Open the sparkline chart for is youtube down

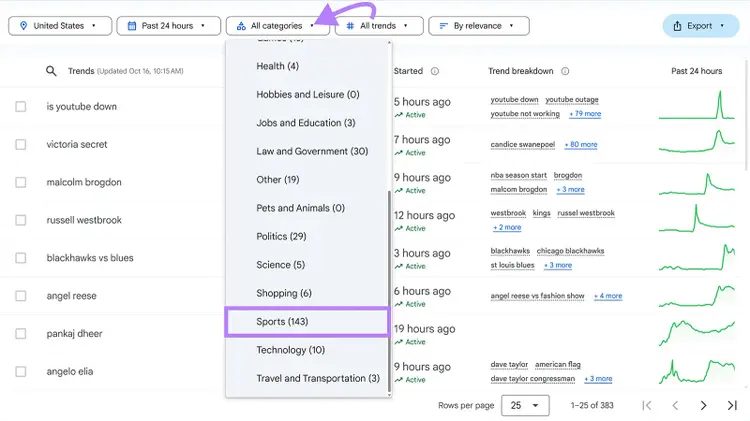point(697,105)
